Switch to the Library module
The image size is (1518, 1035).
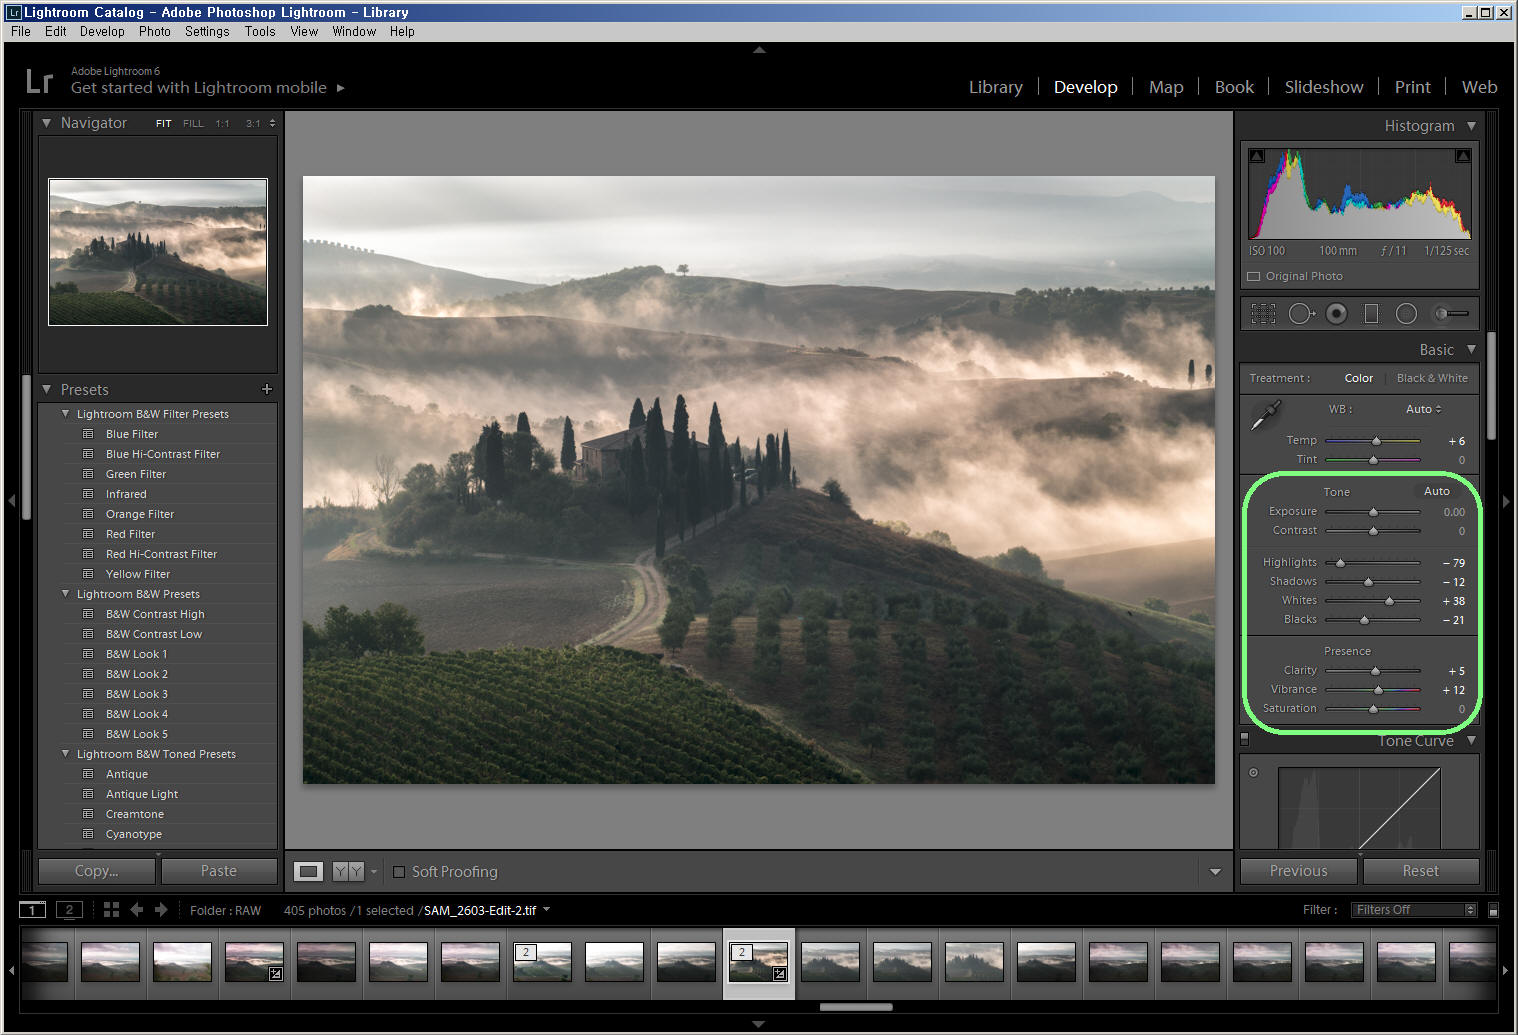995,87
